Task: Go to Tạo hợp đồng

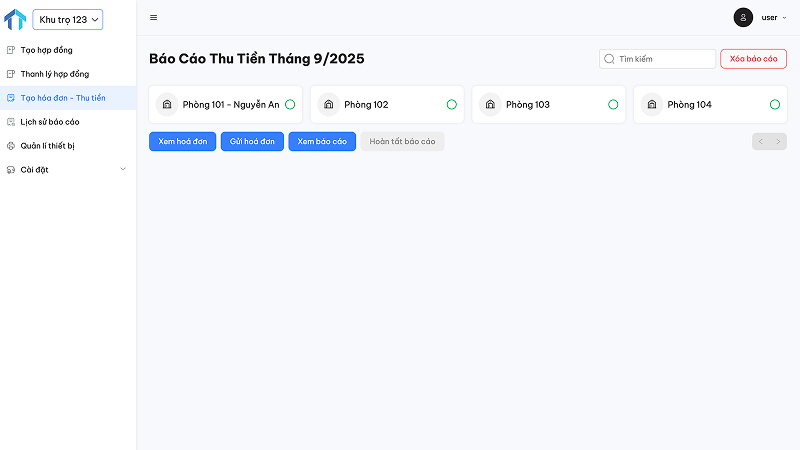Action: click(x=46, y=50)
